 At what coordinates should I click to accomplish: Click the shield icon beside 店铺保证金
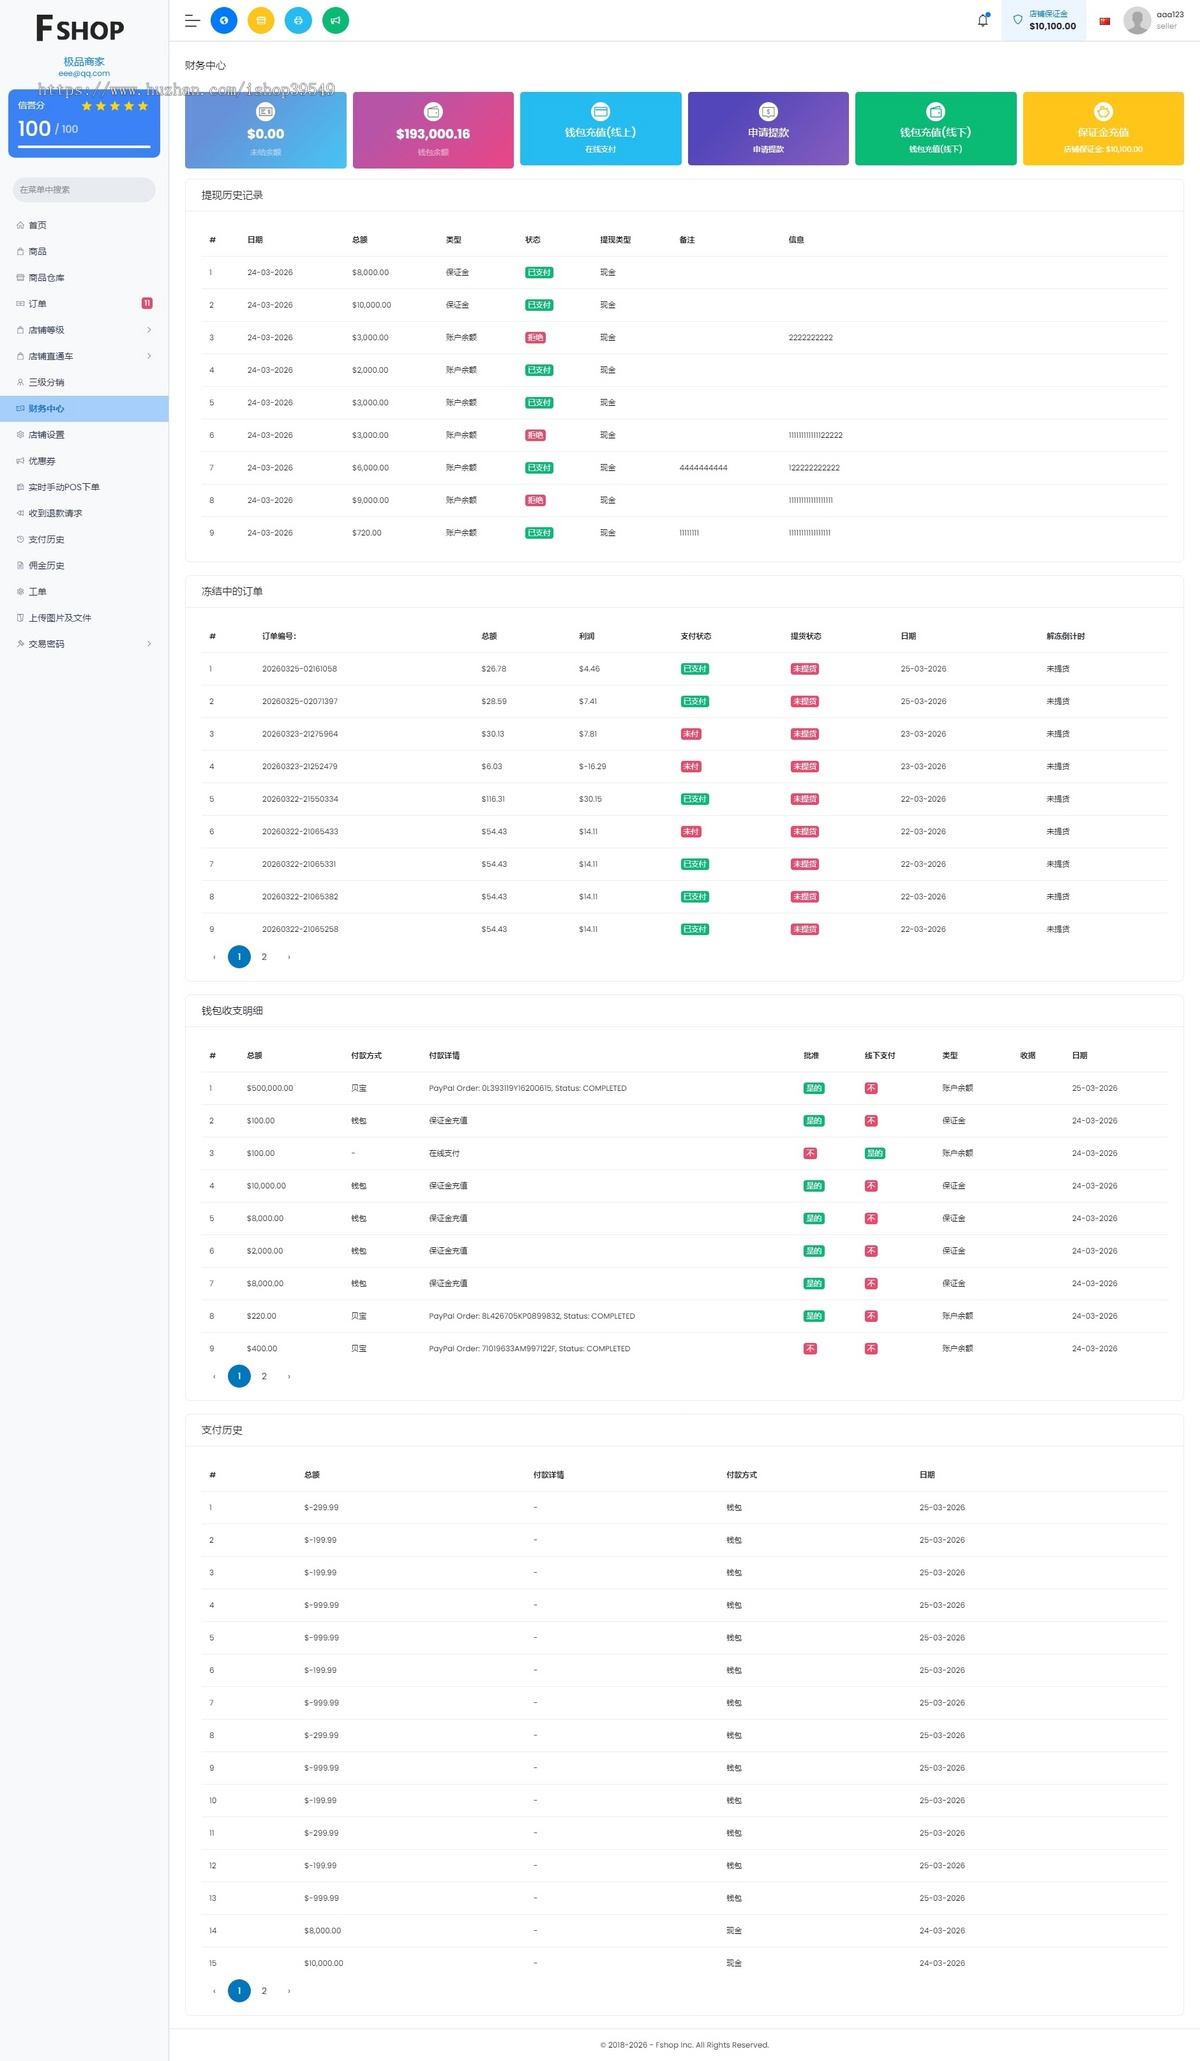1018,20
